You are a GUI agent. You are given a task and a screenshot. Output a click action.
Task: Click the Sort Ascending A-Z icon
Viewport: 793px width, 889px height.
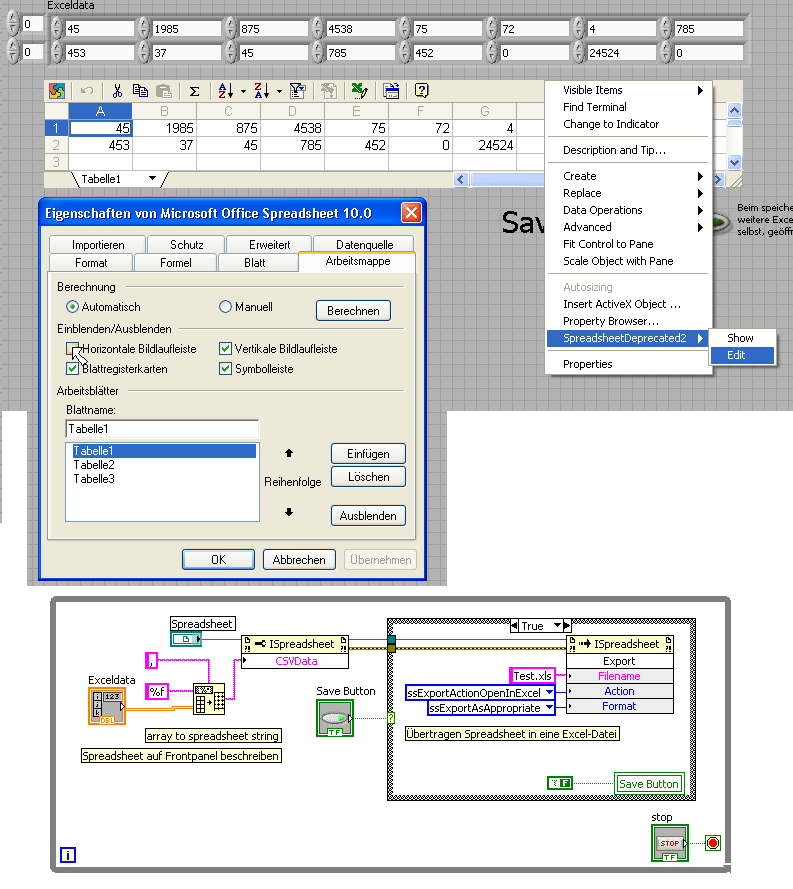click(x=226, y=91)
